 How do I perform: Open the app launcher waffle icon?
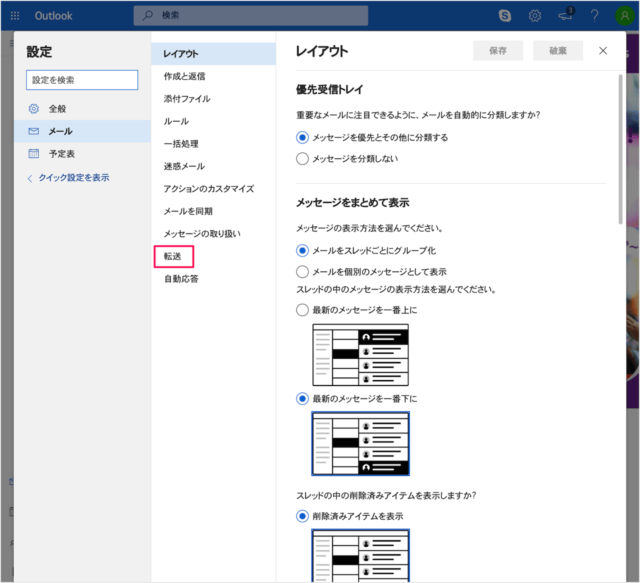15,15
